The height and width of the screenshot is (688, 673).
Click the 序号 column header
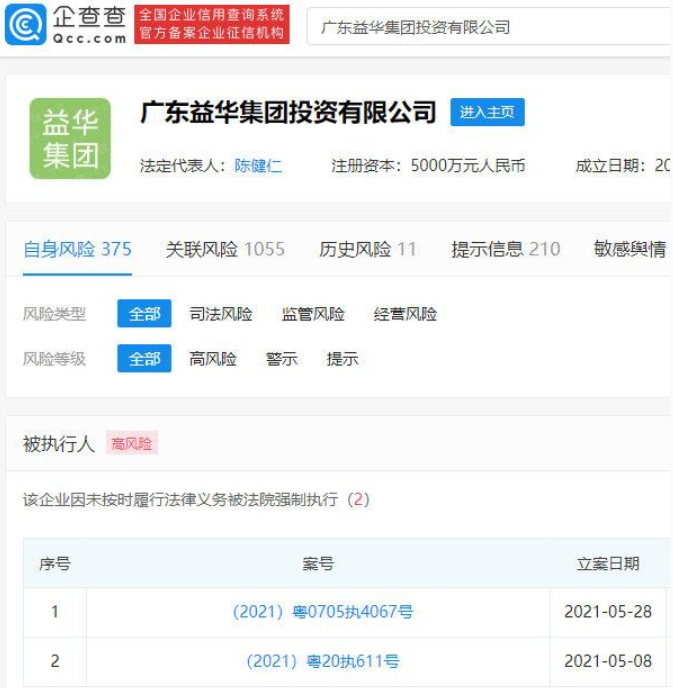[55, 563]
